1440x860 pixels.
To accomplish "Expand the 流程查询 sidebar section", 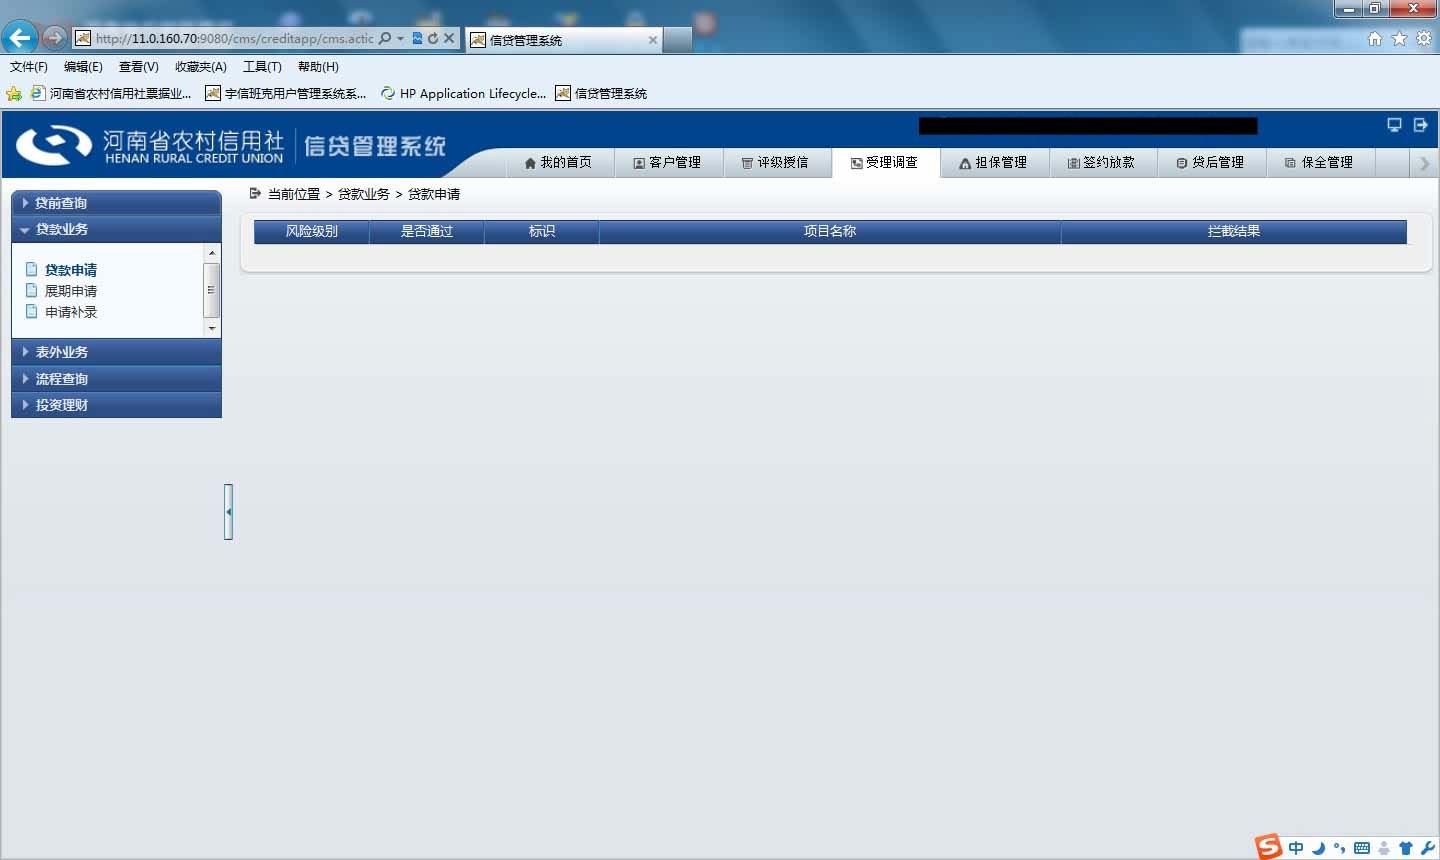I will pos(116,379).
